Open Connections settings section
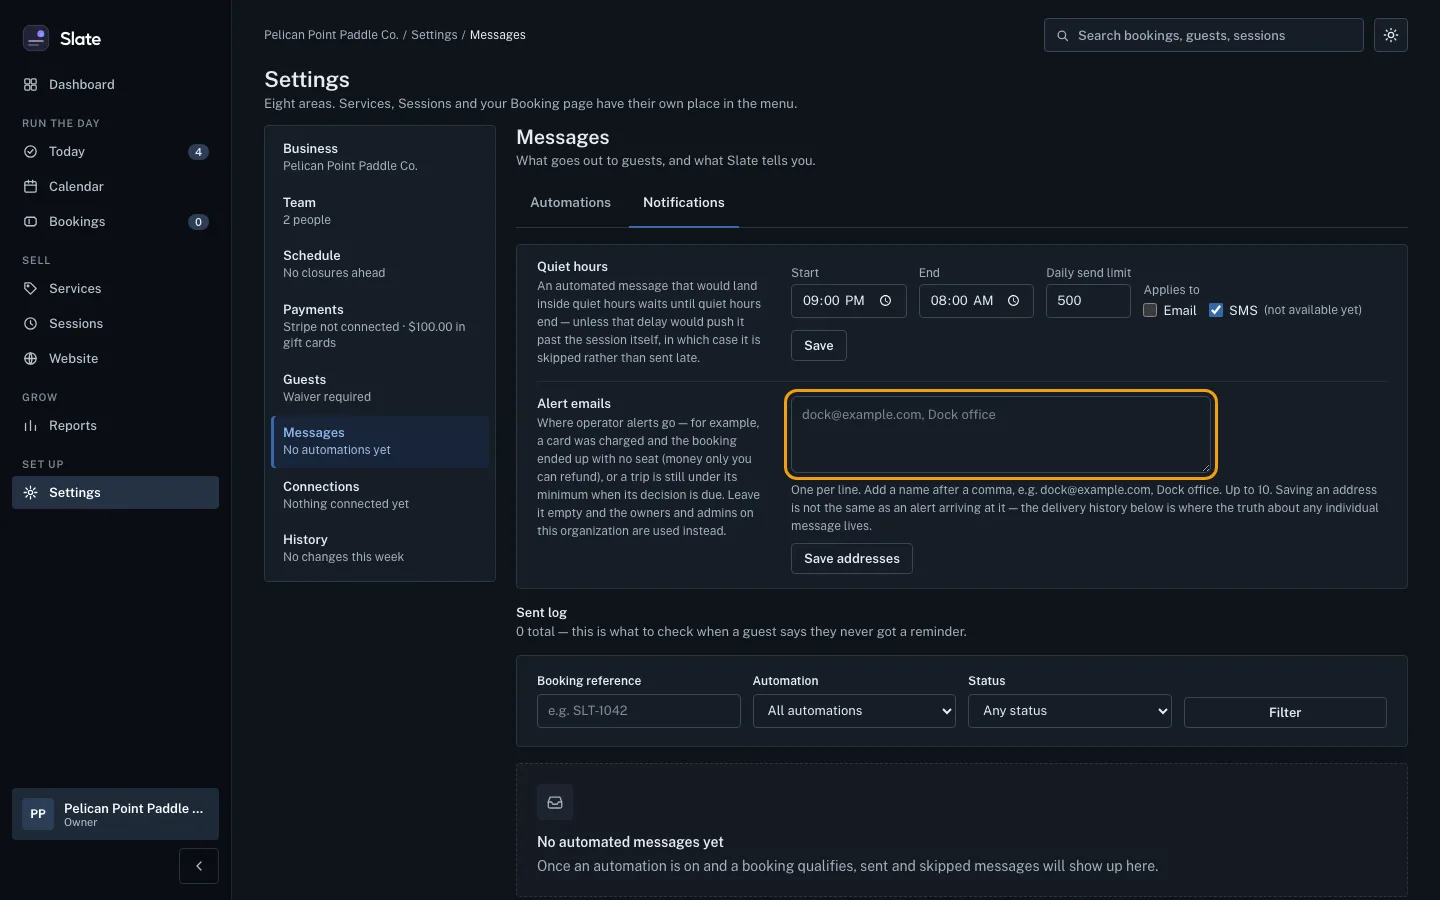Image resolution: width=1440 pixels, height=900 pixels. pyautogui.click(x=380, y=495)
